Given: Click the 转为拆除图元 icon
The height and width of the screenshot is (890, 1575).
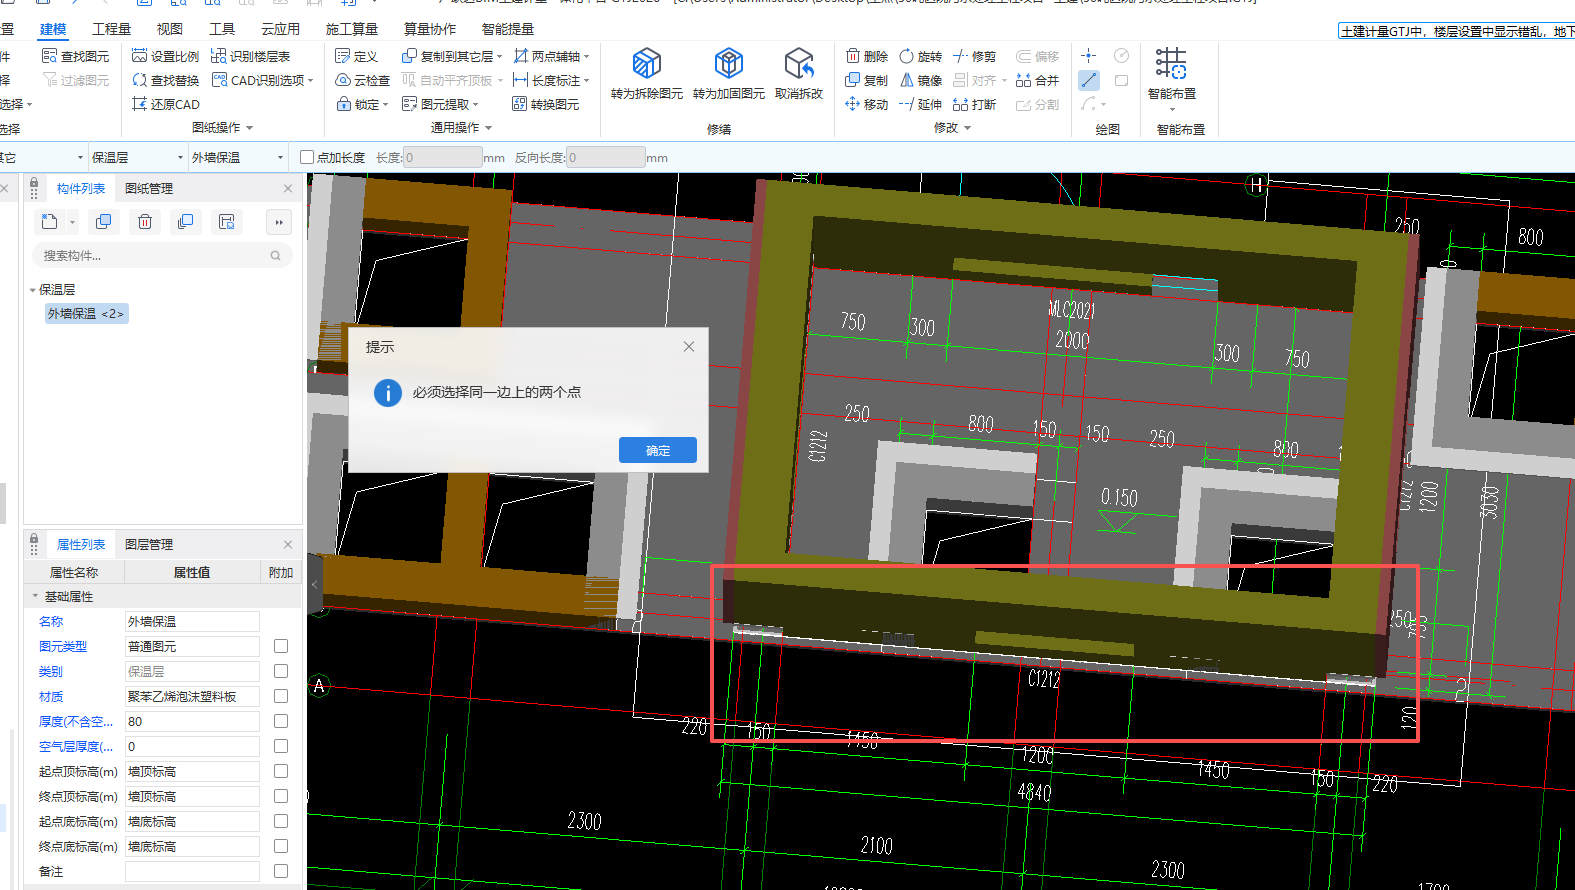Looking at the screenshot, I should (x=646, y=64).
